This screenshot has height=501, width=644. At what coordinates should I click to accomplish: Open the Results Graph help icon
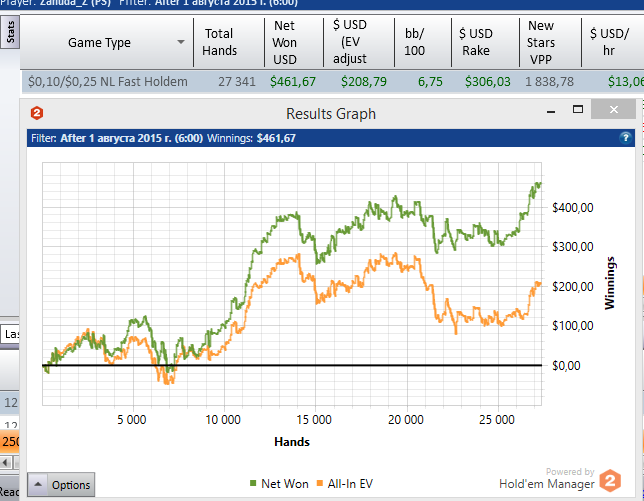point(625,138)
